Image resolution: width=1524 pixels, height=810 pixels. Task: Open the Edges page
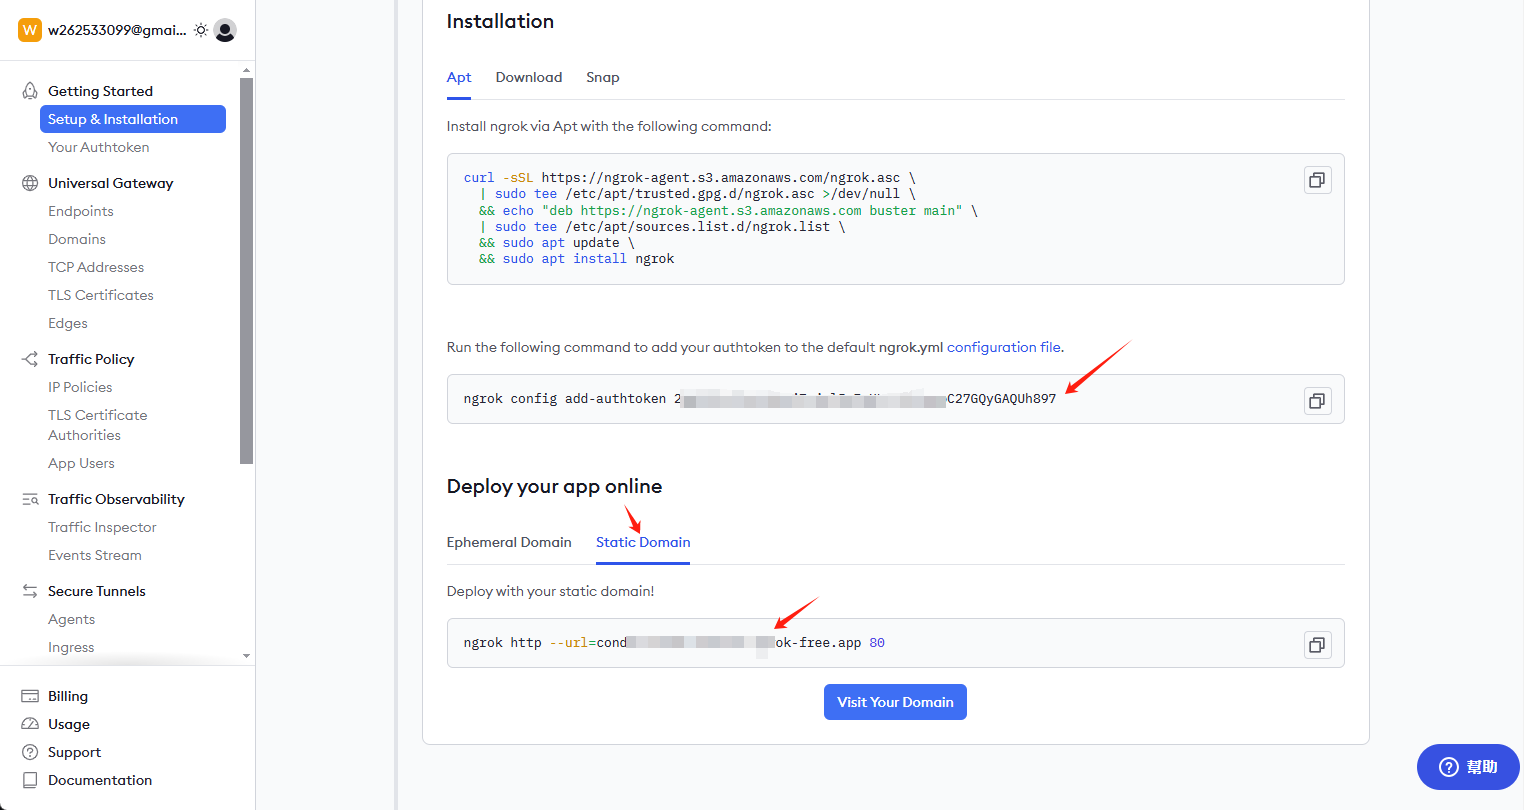tap(68, 323)
